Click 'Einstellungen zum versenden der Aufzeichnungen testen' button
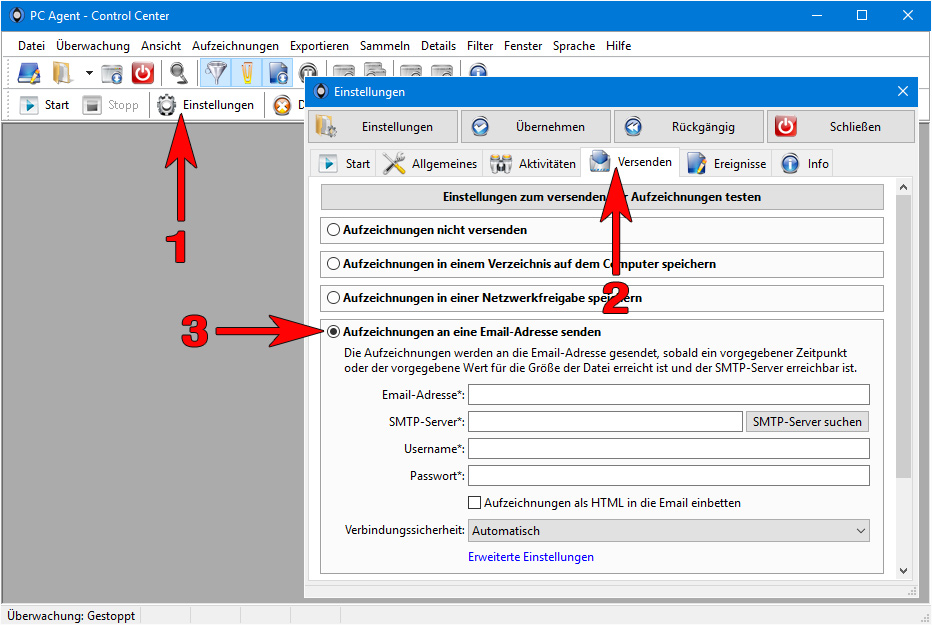 tap(602, 197)
